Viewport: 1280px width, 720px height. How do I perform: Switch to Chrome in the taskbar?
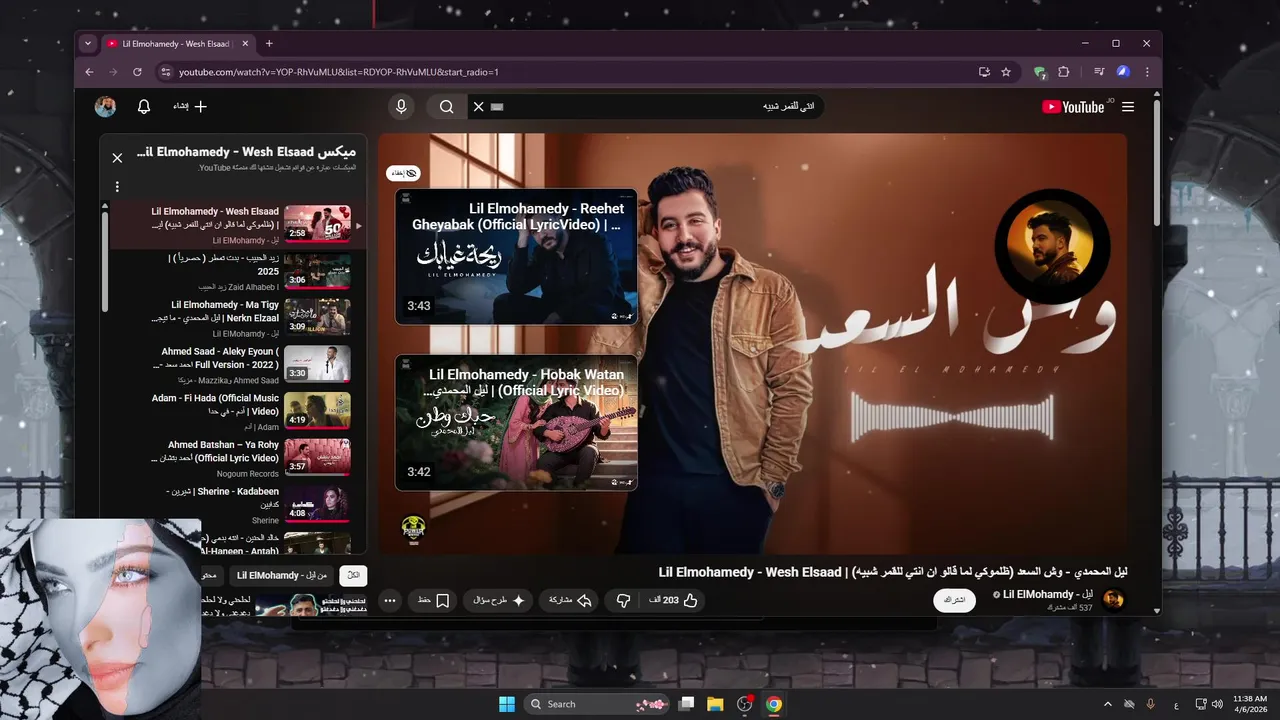[773, 704]
